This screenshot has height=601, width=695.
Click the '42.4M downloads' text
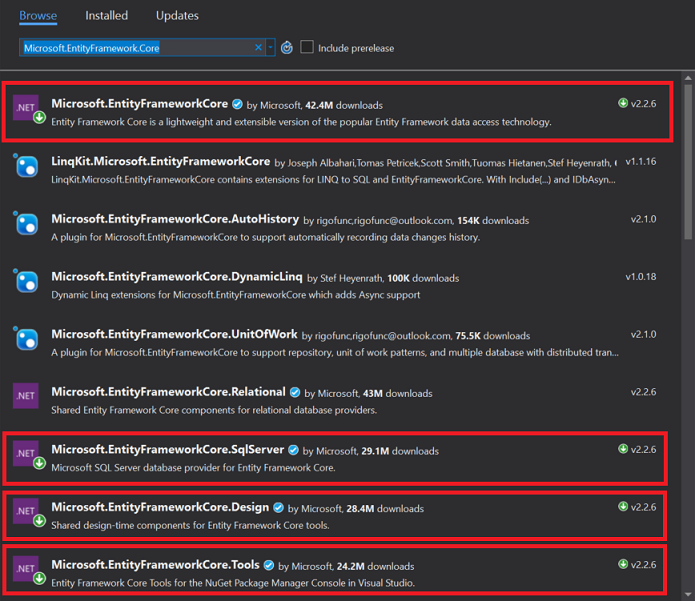pyautogui.click(x=344, y=105)
